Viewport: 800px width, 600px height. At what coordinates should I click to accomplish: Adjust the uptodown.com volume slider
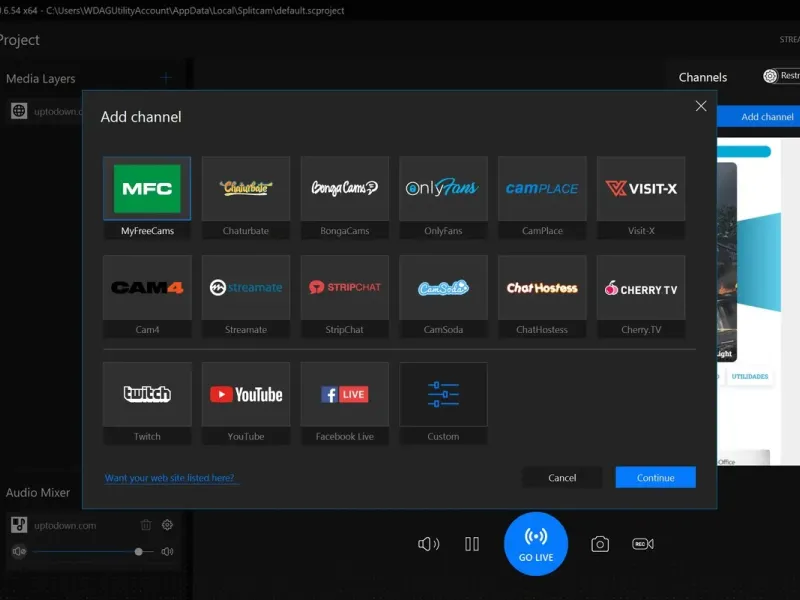(x=93, y=552)
